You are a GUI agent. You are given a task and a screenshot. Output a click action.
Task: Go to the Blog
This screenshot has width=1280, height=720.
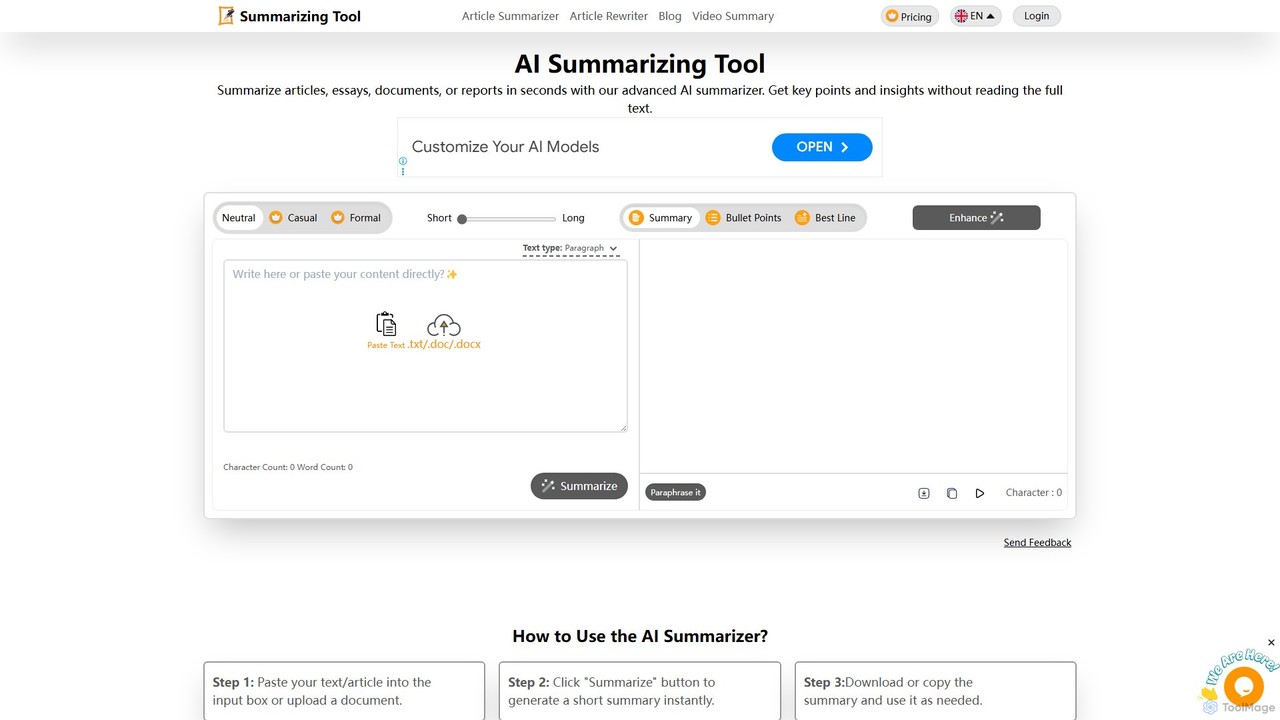pyautogui.click(x=670, y=16)
